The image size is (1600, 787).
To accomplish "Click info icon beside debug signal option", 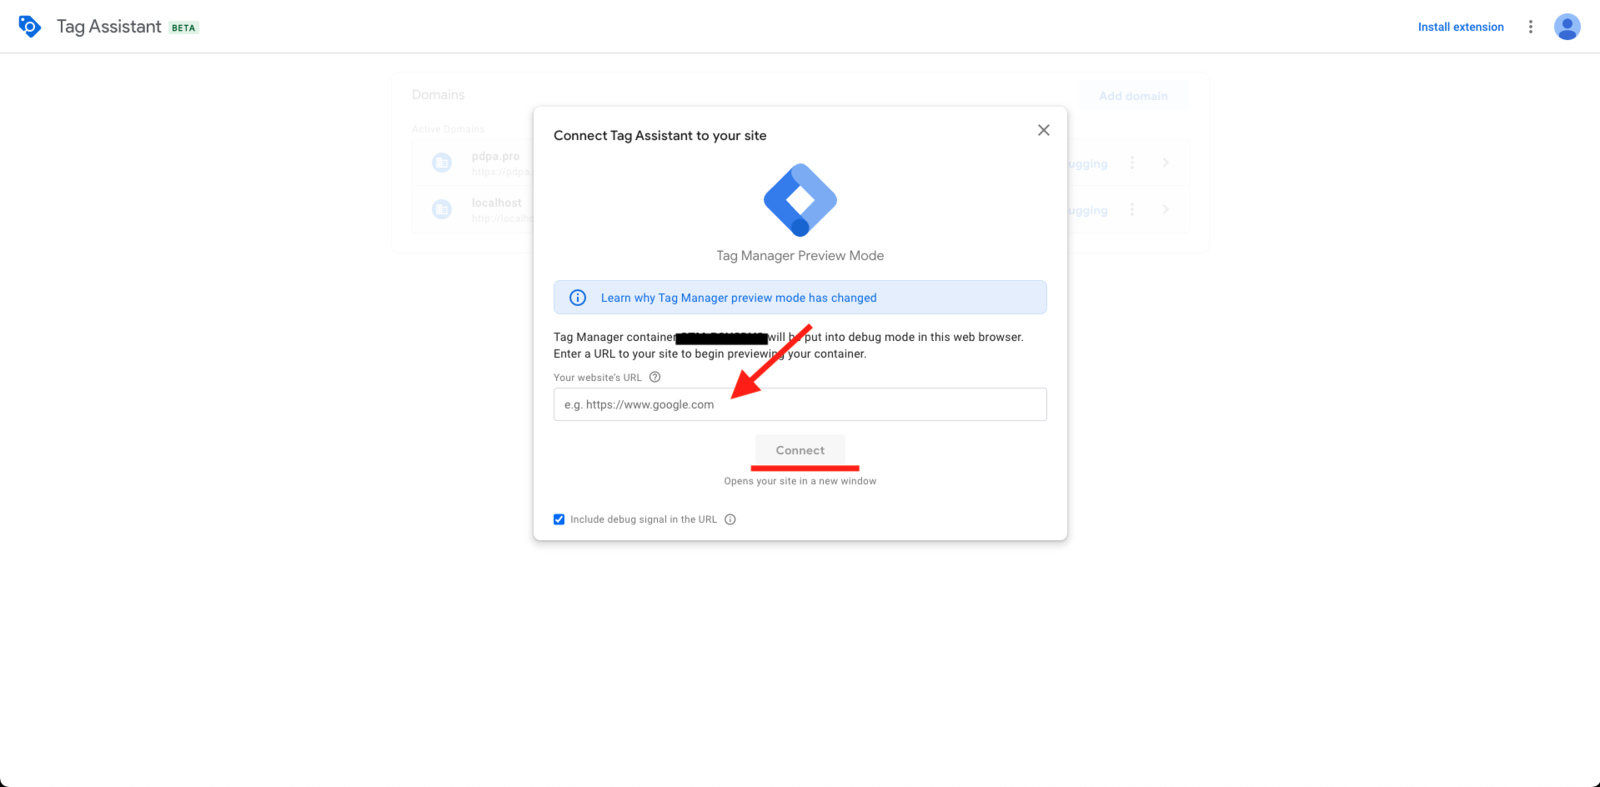I will [x=730, y=519].
